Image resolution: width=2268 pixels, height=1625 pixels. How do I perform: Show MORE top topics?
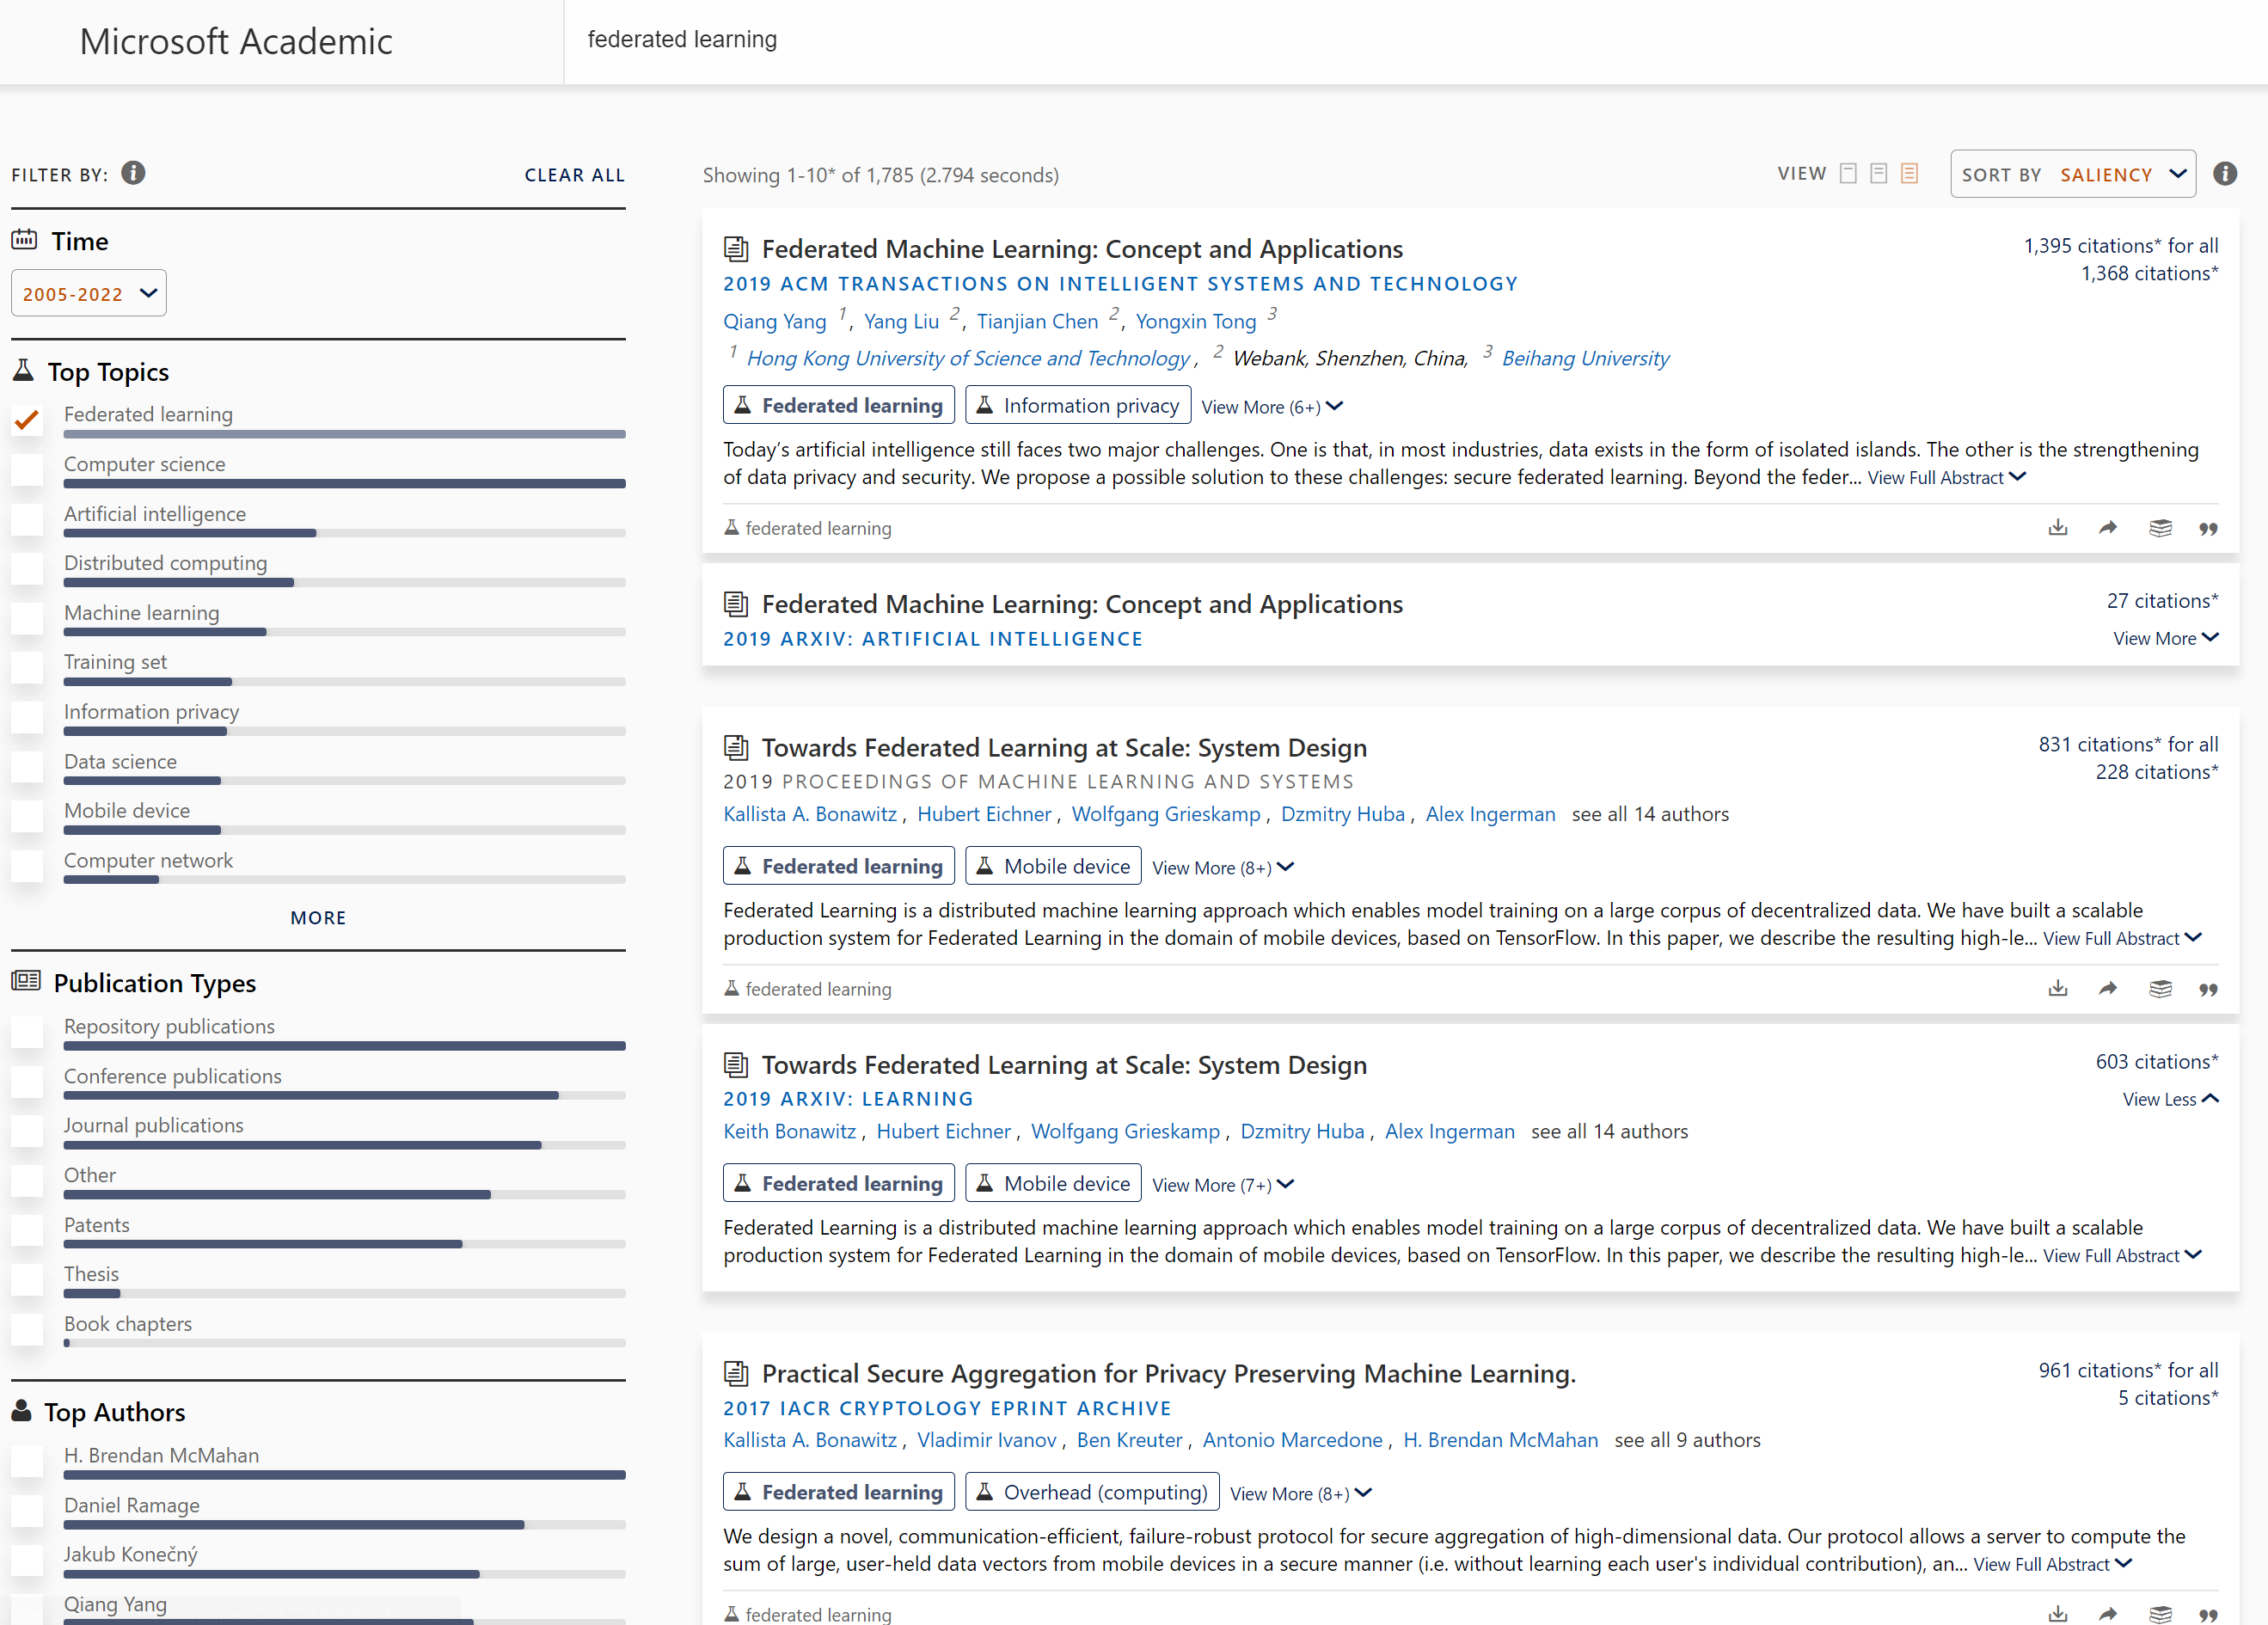[318, 917]
